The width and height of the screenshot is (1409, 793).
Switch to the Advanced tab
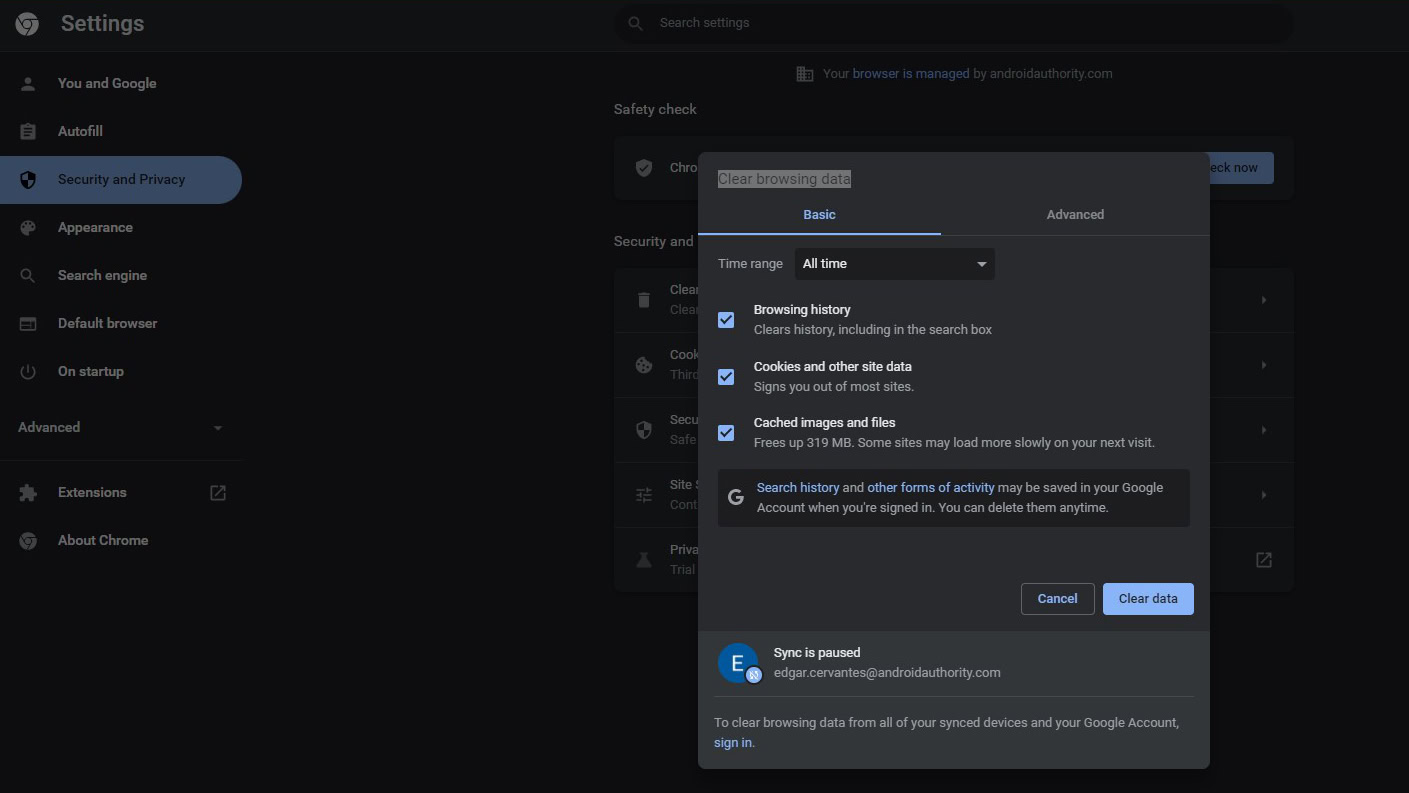(1075, 215)
